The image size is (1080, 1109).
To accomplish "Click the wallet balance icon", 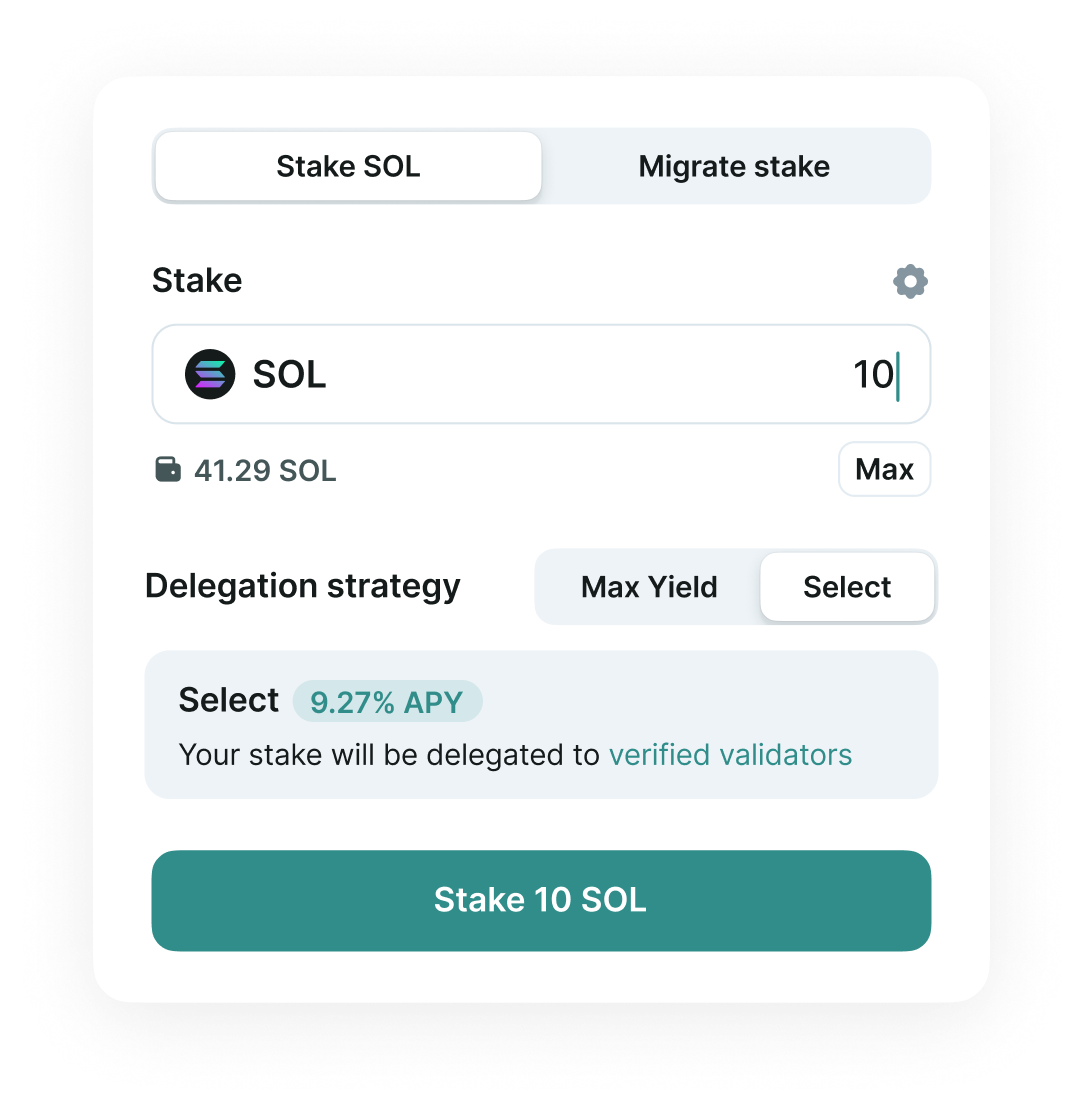I will 168,469.
